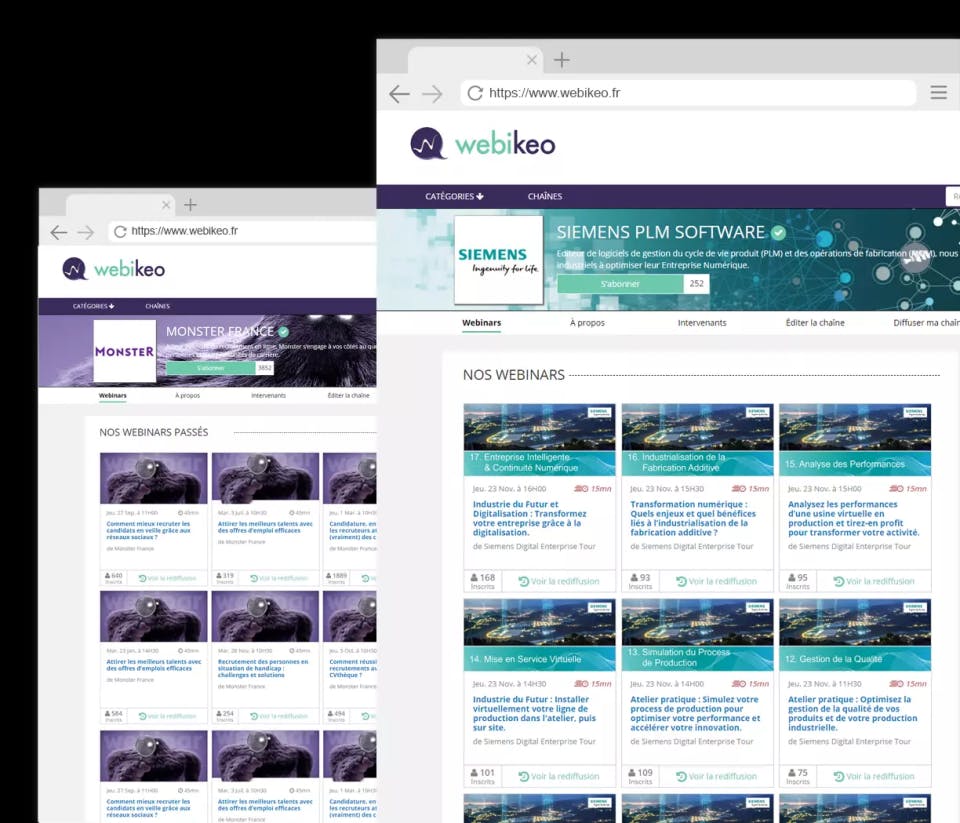This screenshot has width=960, height=823.
Task: Select Éditer la chaîne tab in Siemens window
Action: click(x=815, y=323)
